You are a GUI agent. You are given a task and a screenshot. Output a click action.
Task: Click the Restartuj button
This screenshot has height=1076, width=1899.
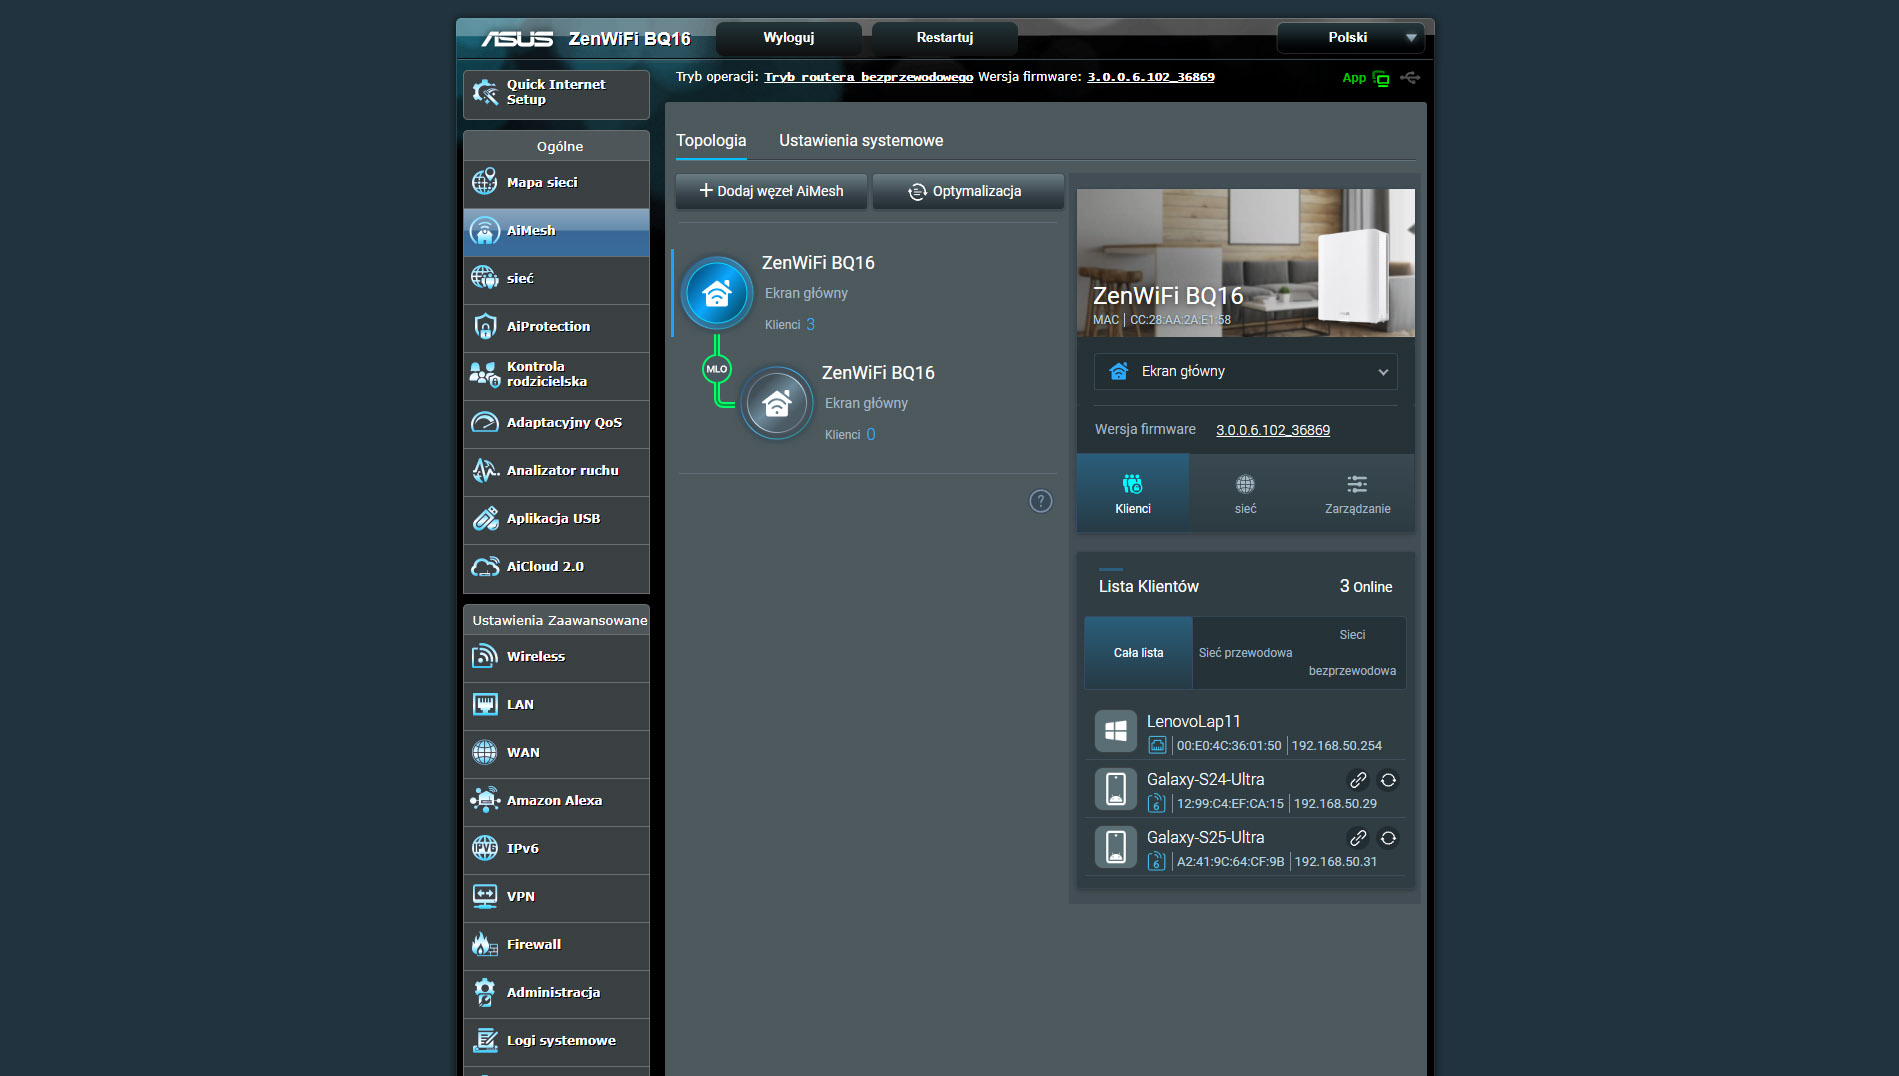(945, 38)
